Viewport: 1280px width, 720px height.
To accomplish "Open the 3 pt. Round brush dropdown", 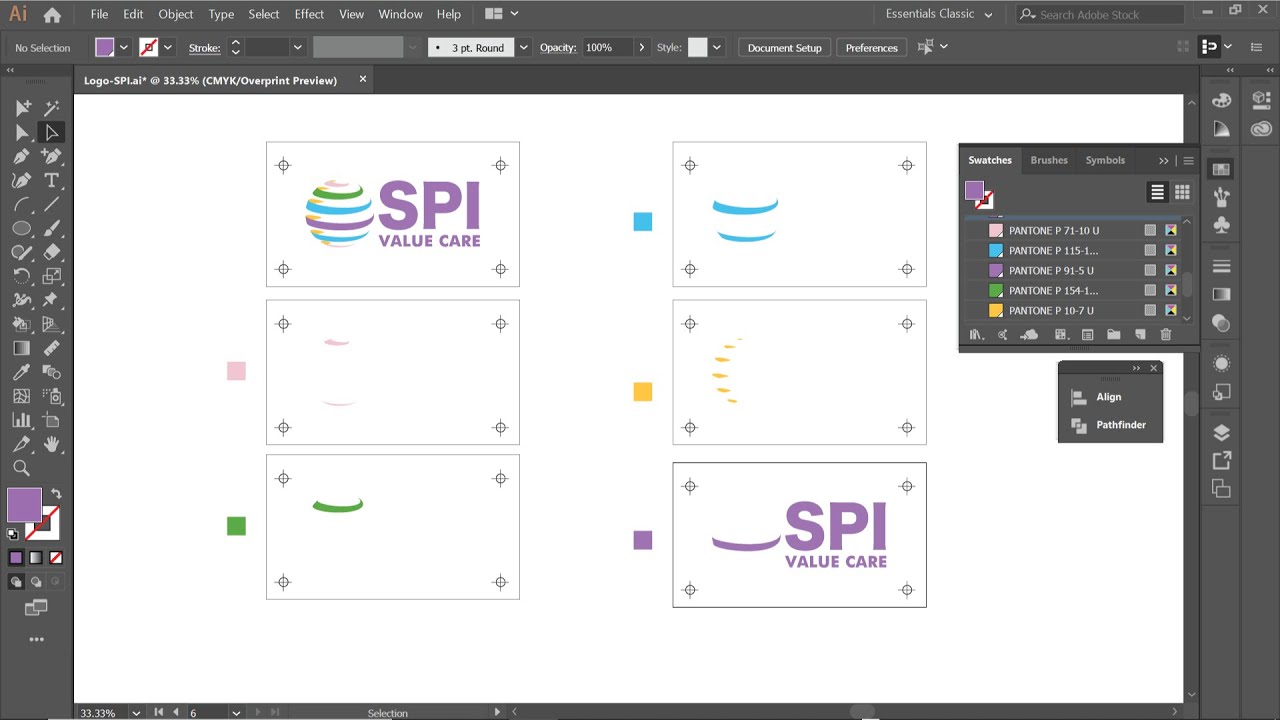I will point(523,47).
